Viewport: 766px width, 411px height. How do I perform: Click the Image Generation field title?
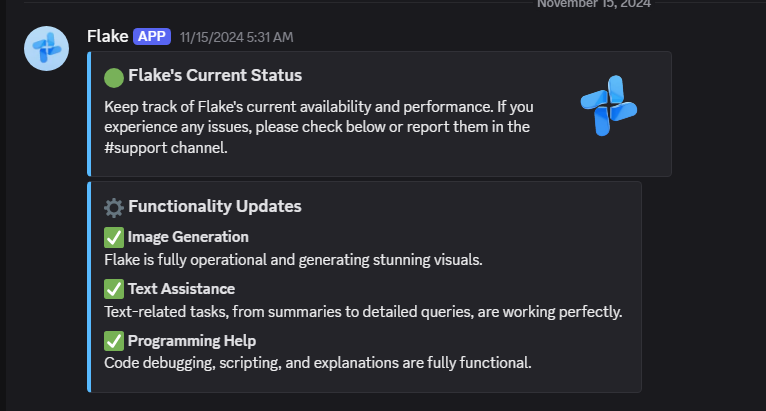click(x=188, y=237)
